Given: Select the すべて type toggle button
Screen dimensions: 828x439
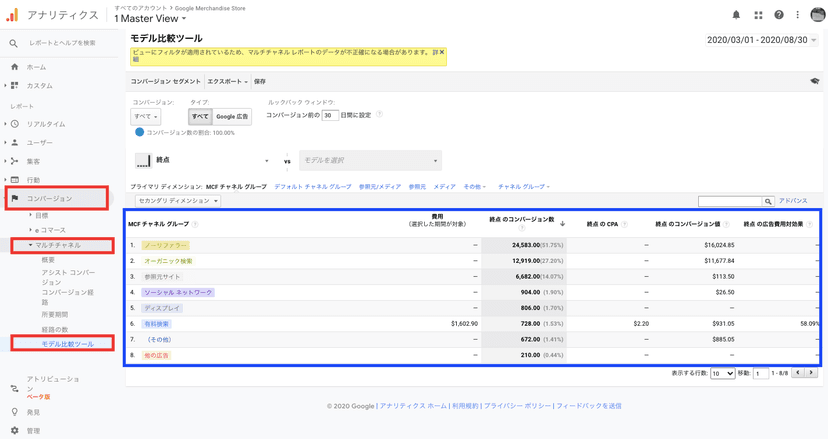Looking at the screenshot, I should click(200, 116).
